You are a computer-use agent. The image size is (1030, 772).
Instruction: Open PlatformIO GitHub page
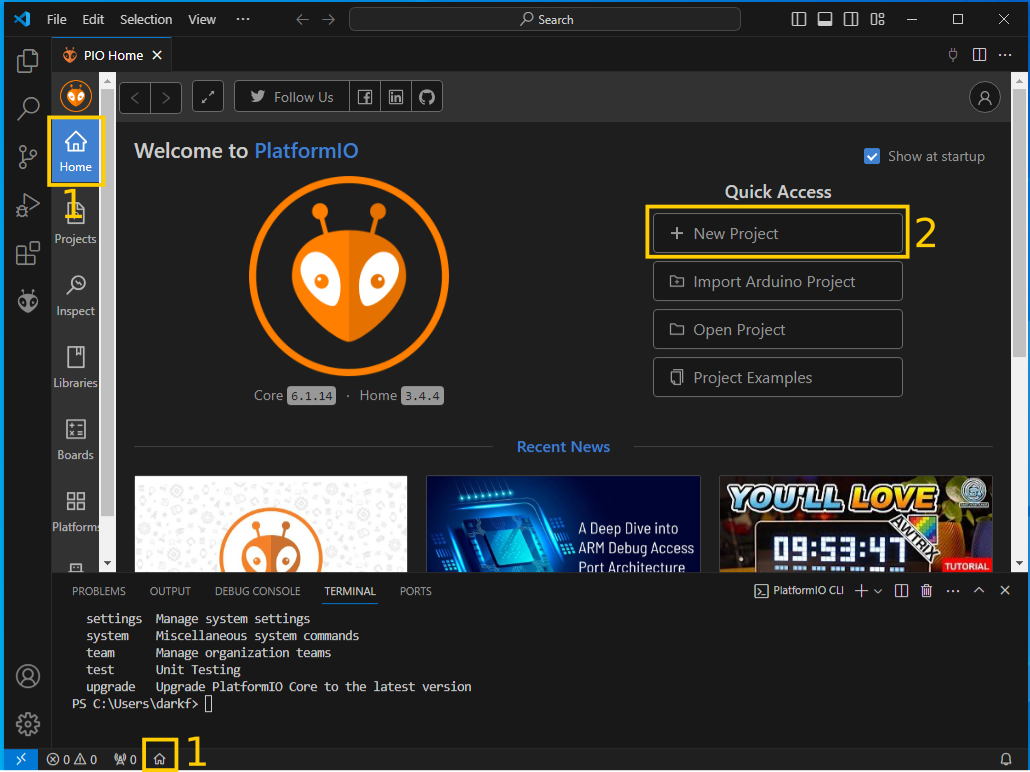[427, 97]
